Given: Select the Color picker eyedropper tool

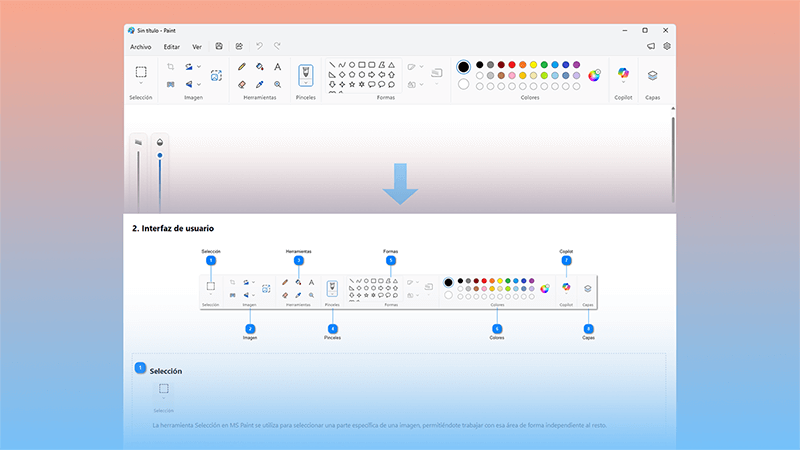Looking at the screenshot, I should [260, 85].
